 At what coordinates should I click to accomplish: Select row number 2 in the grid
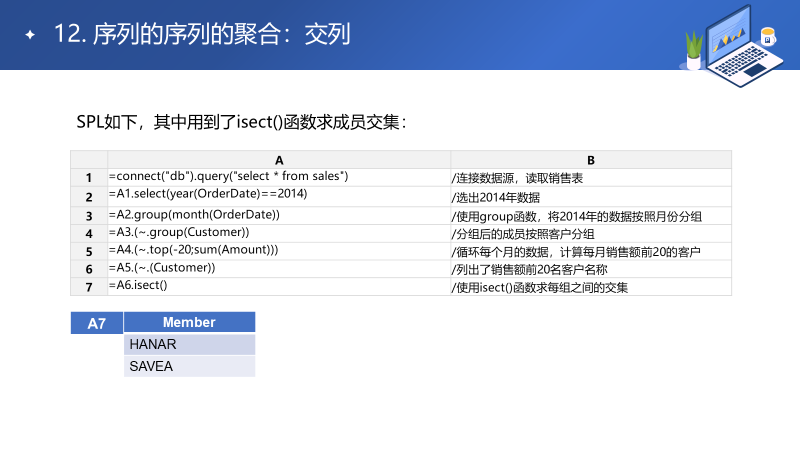click(x=89, y=197)
